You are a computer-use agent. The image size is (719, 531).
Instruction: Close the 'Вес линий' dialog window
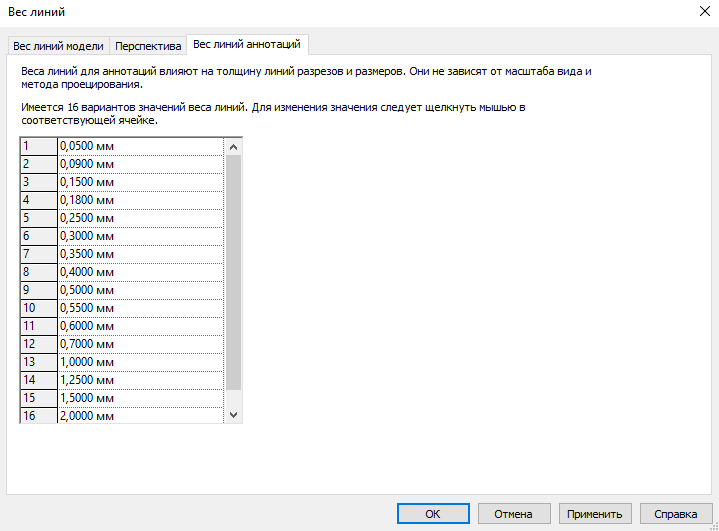coord(696,13)
